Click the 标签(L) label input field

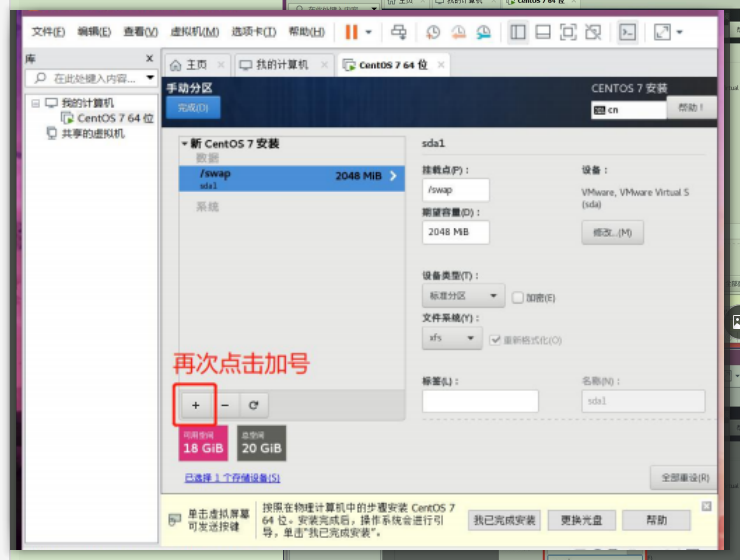coord(480,401)
